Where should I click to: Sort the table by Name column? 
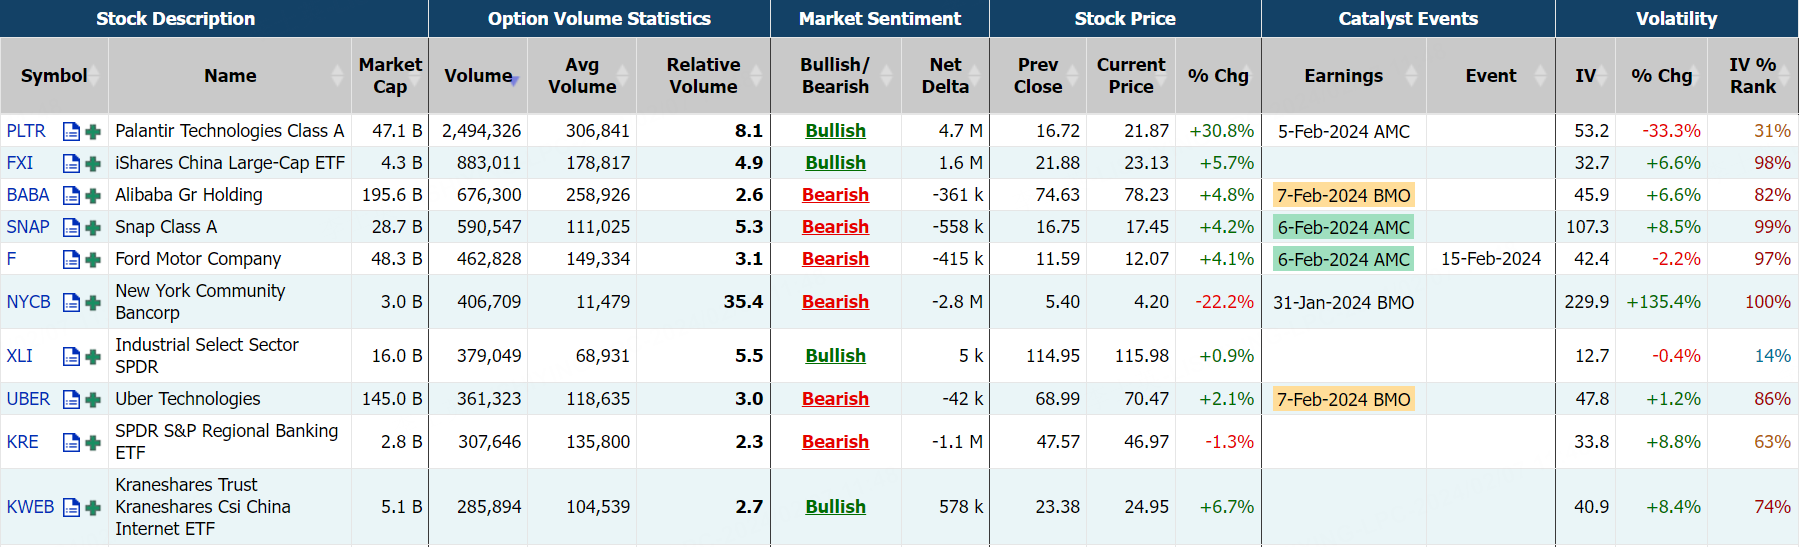tap(230, 76)
